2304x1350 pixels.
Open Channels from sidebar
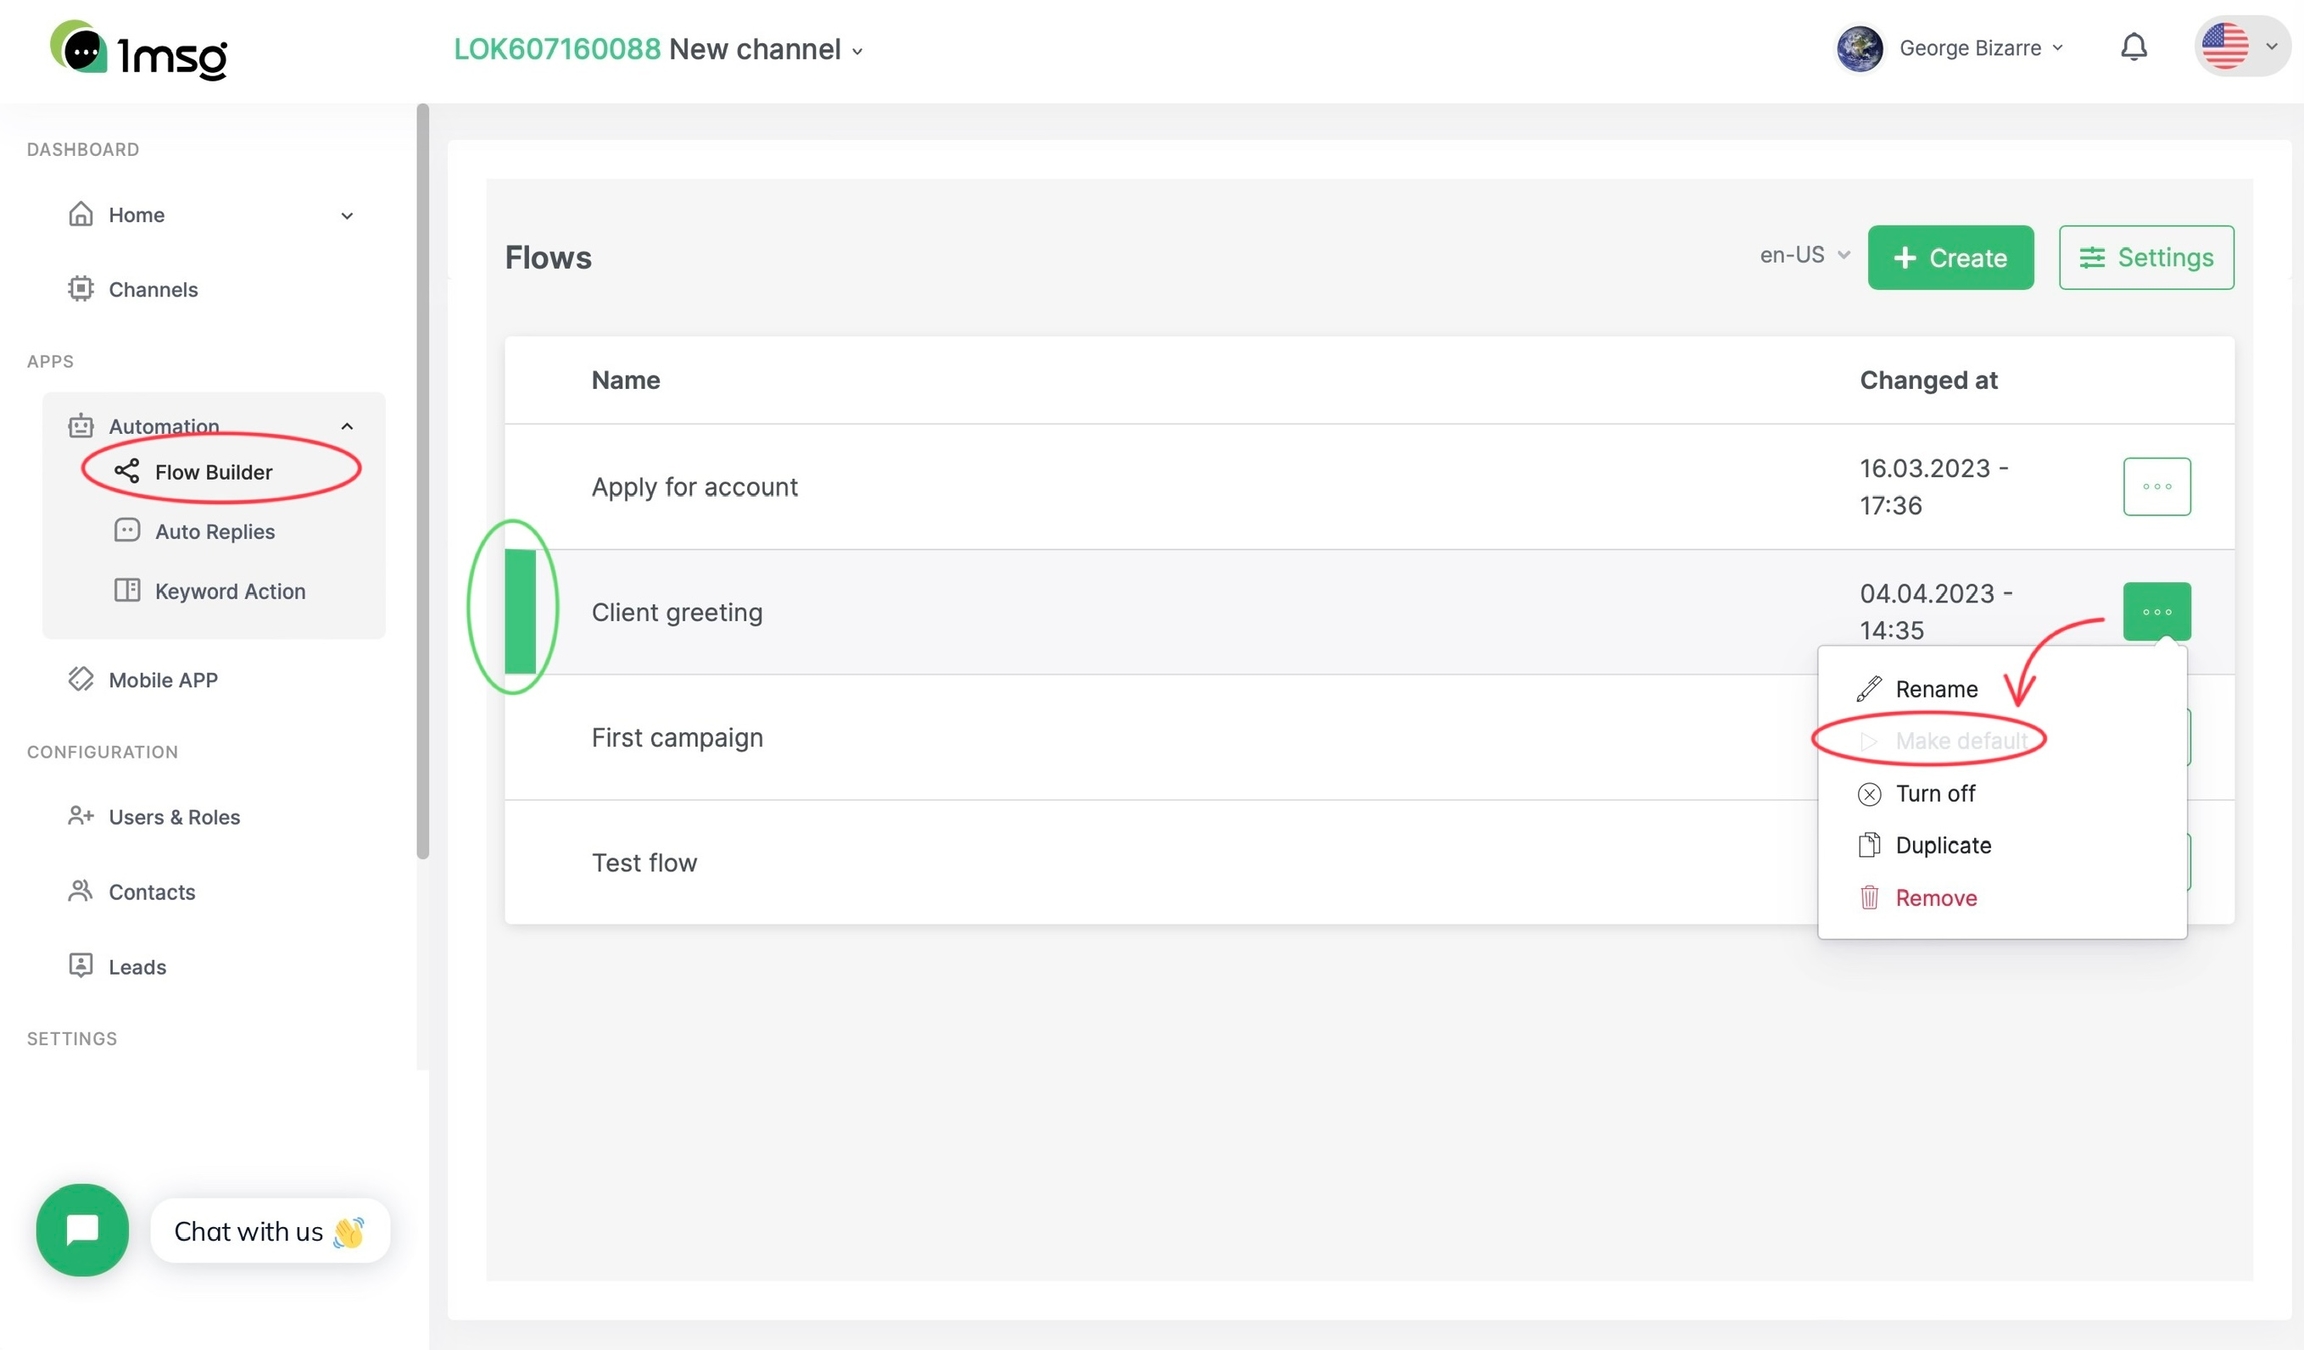(x=152, y=289)
